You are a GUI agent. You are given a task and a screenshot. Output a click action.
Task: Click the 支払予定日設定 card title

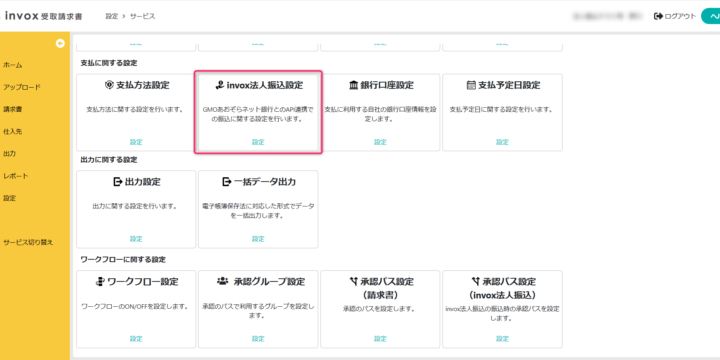(509, 85)
